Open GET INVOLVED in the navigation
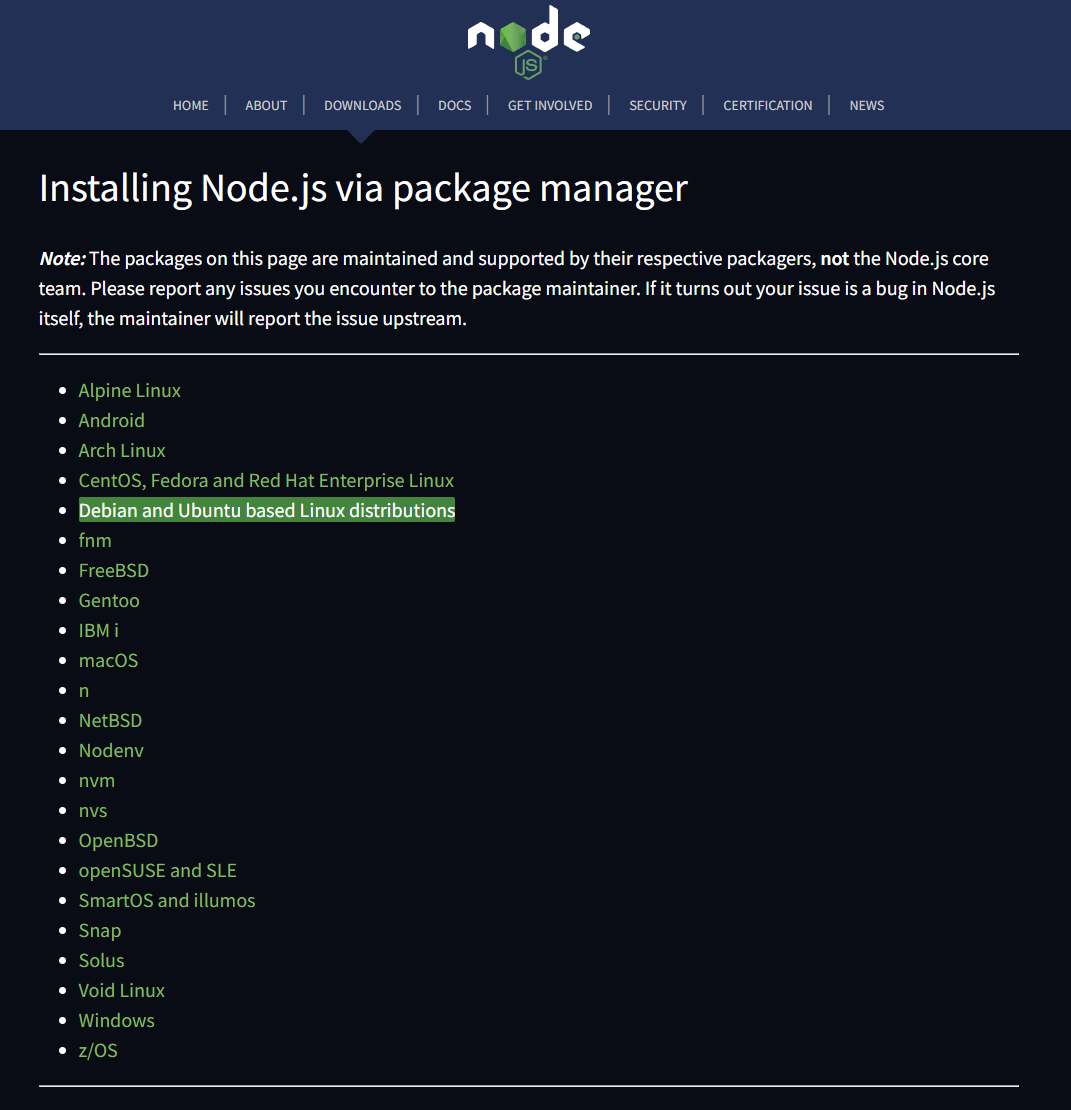The width and height of the screenshot is (1071, 1110). click(550, 105)
